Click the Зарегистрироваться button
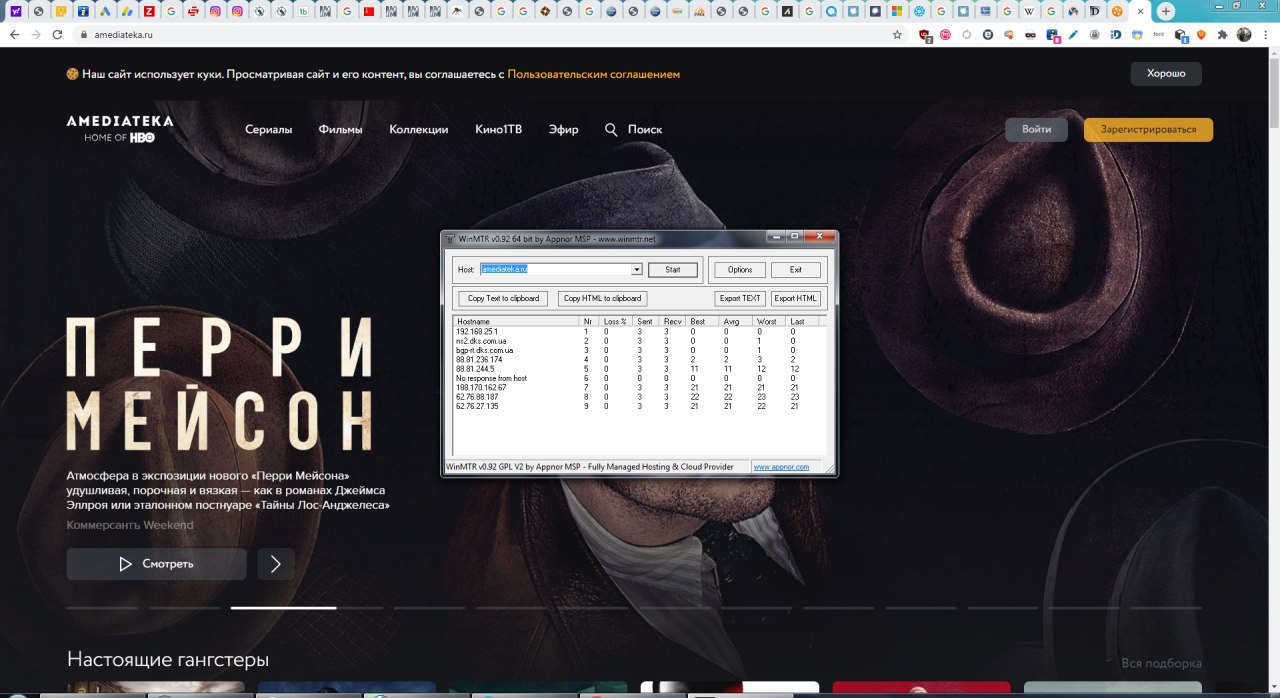The height and width of the screenshot is (698, 1280). coord(1148,130)
